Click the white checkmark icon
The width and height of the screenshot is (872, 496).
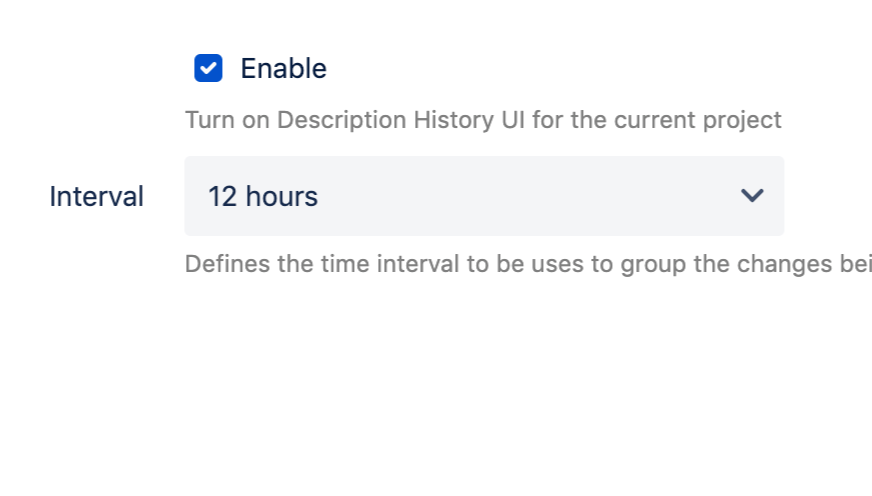pyautogui.click(x=208, y=69)
